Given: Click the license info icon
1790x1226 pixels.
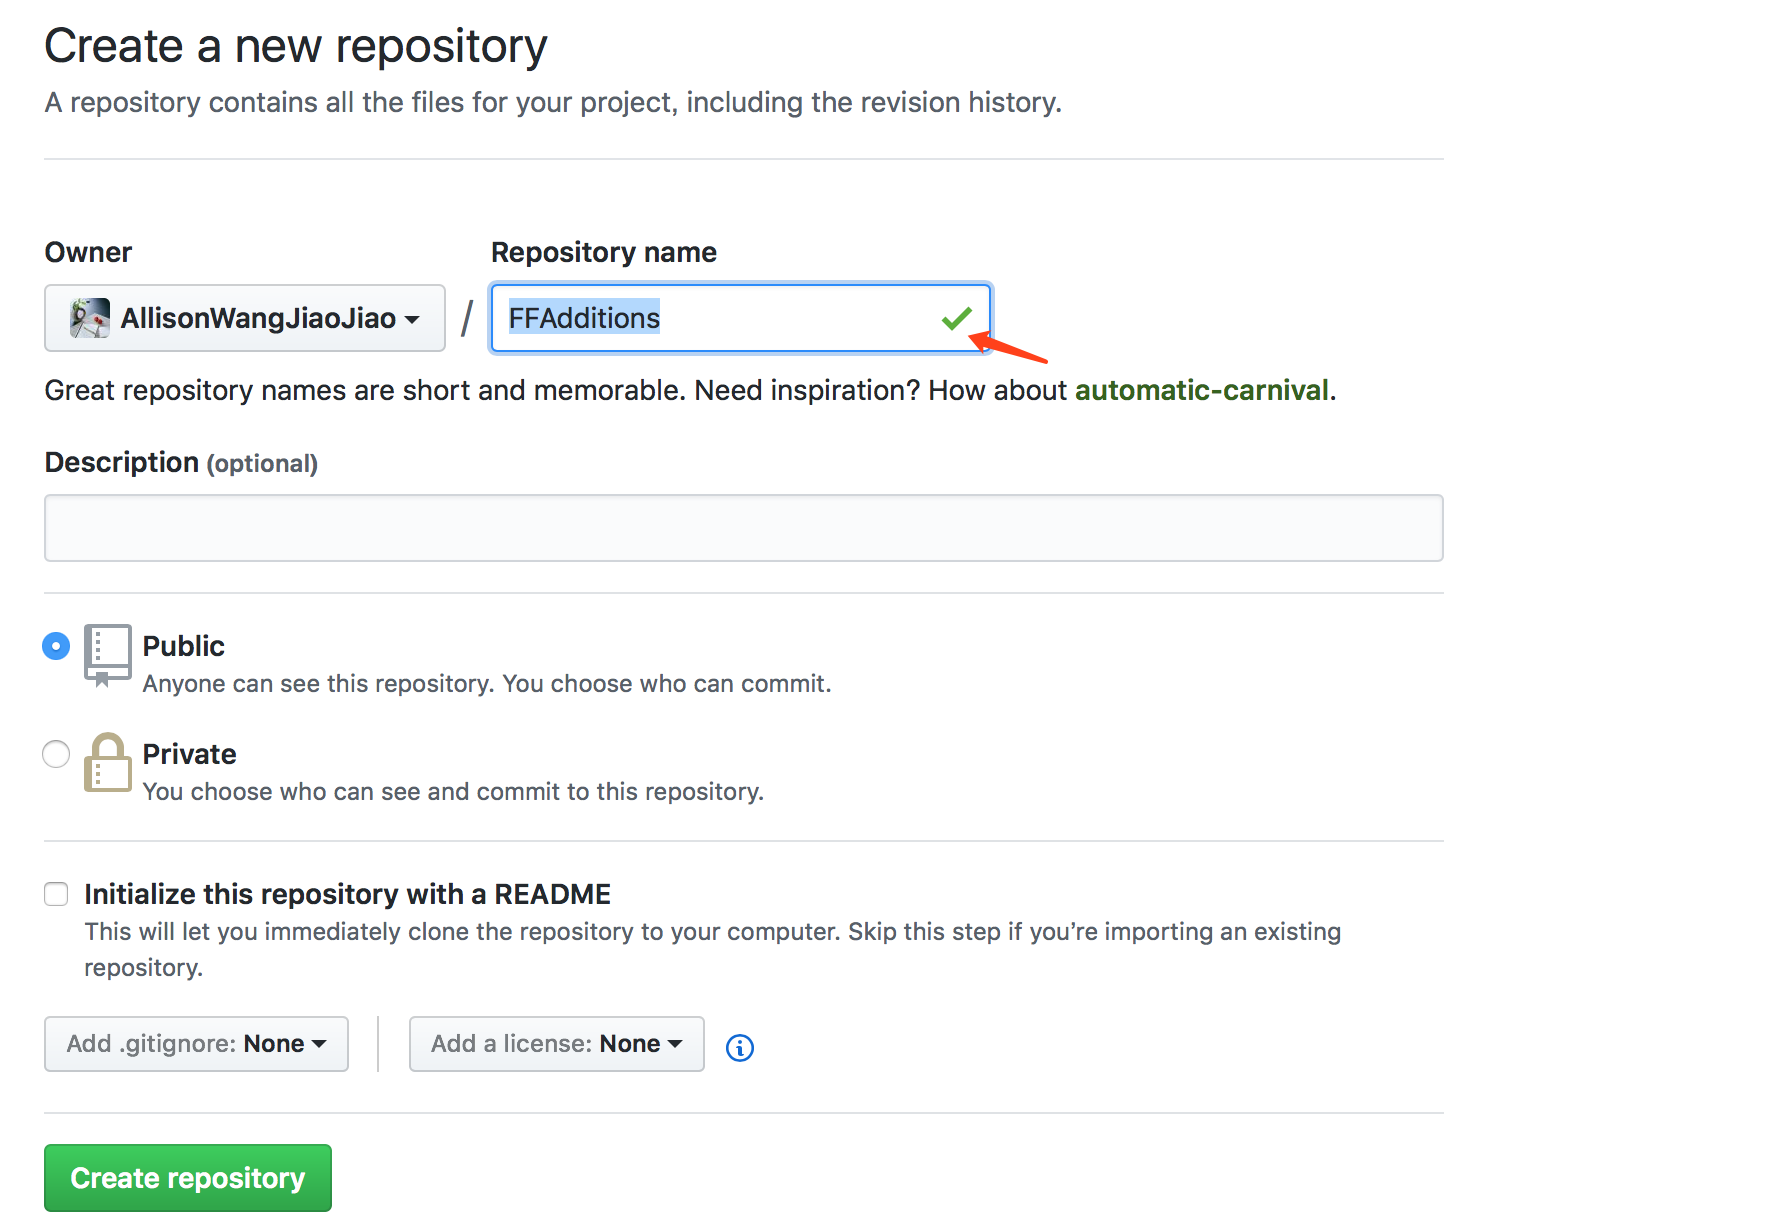Looking at the screenshot, I should tap(739, 1047).
